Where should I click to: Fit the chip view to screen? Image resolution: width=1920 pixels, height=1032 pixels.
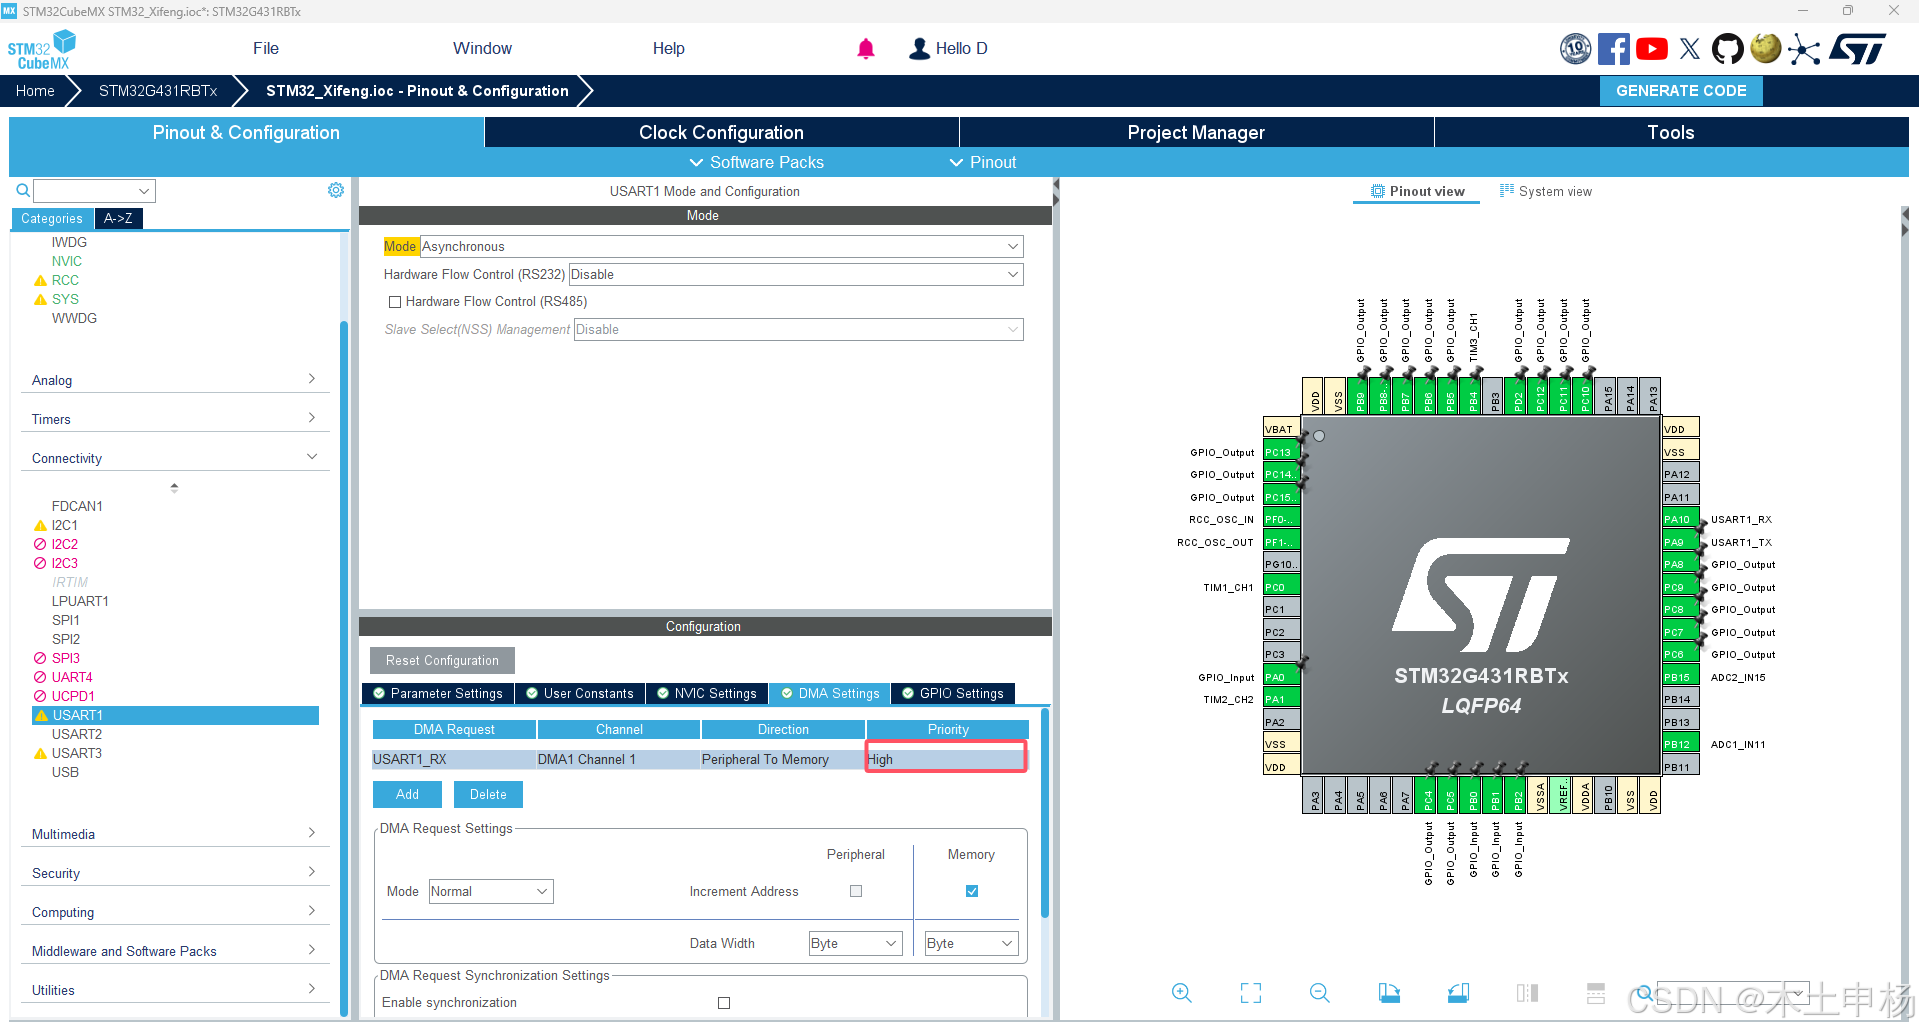(x=1251, y=993)
